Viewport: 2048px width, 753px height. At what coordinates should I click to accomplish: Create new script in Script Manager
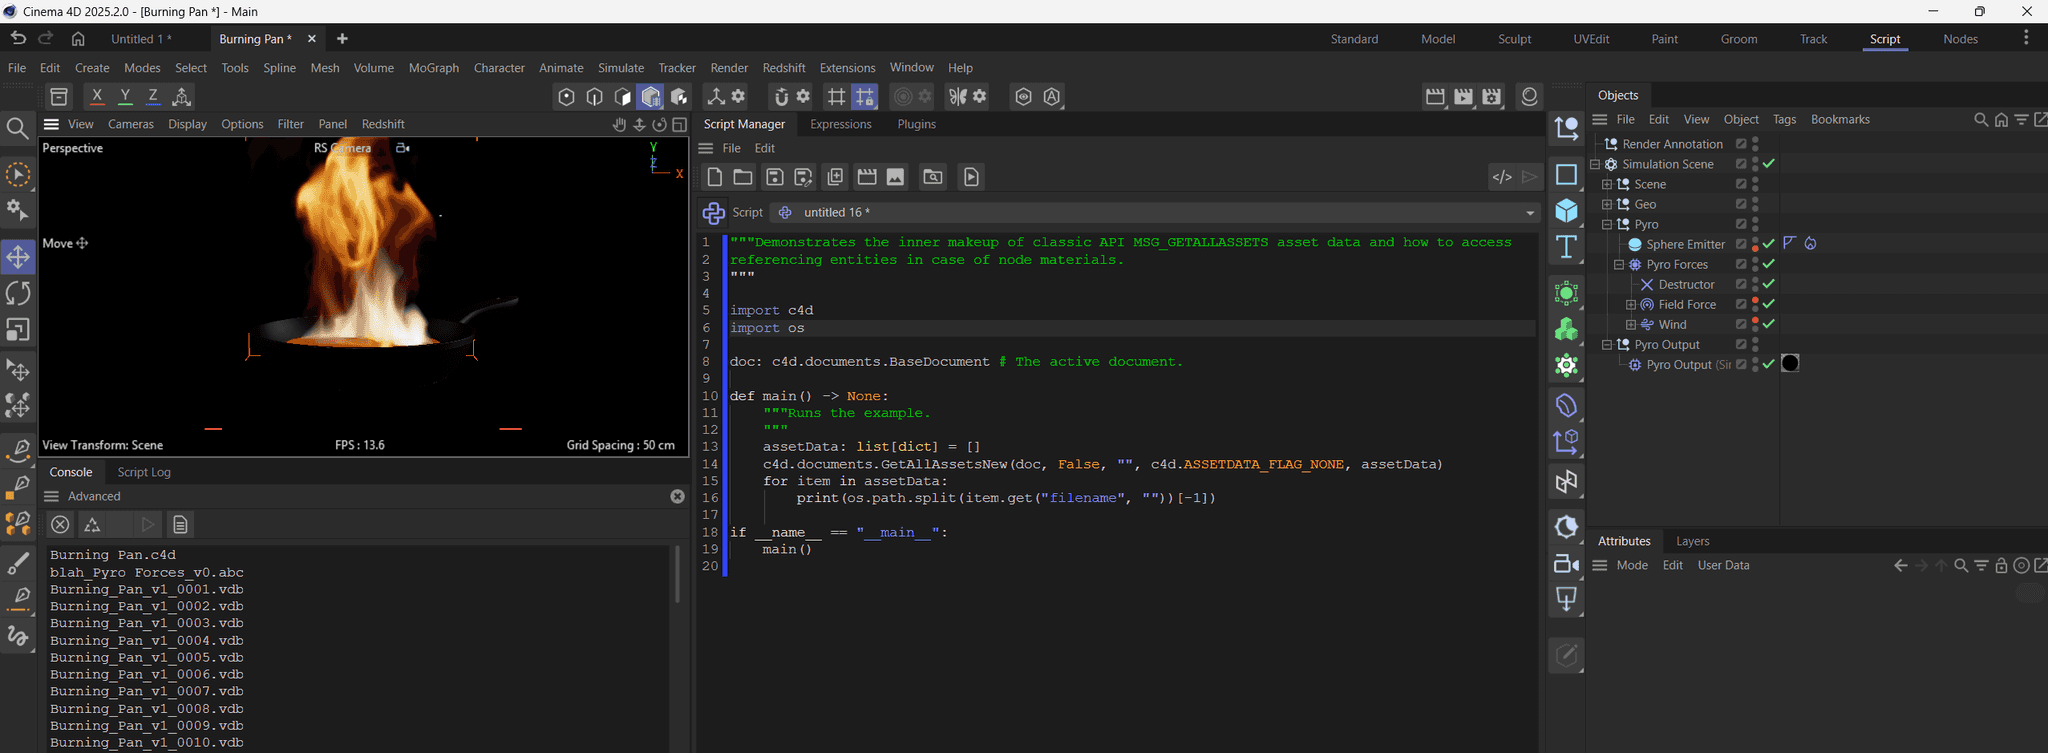[714, 177]
